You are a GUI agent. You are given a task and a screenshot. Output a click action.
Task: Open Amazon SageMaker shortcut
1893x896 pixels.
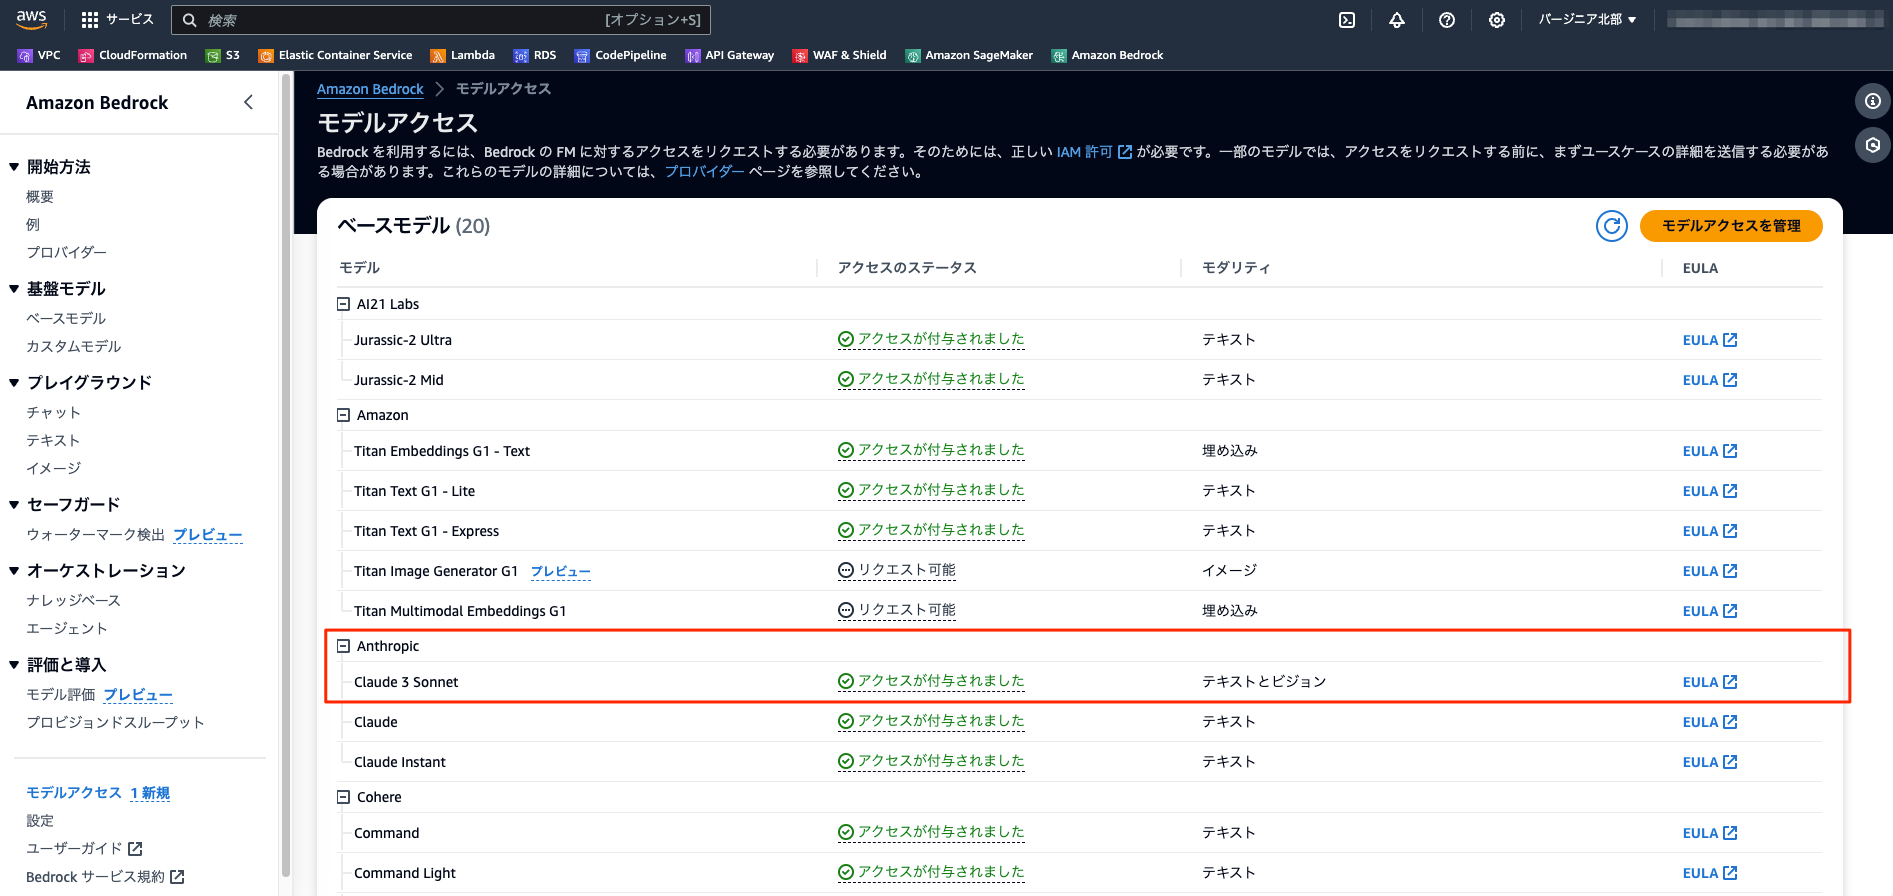[x=969, y=55]
